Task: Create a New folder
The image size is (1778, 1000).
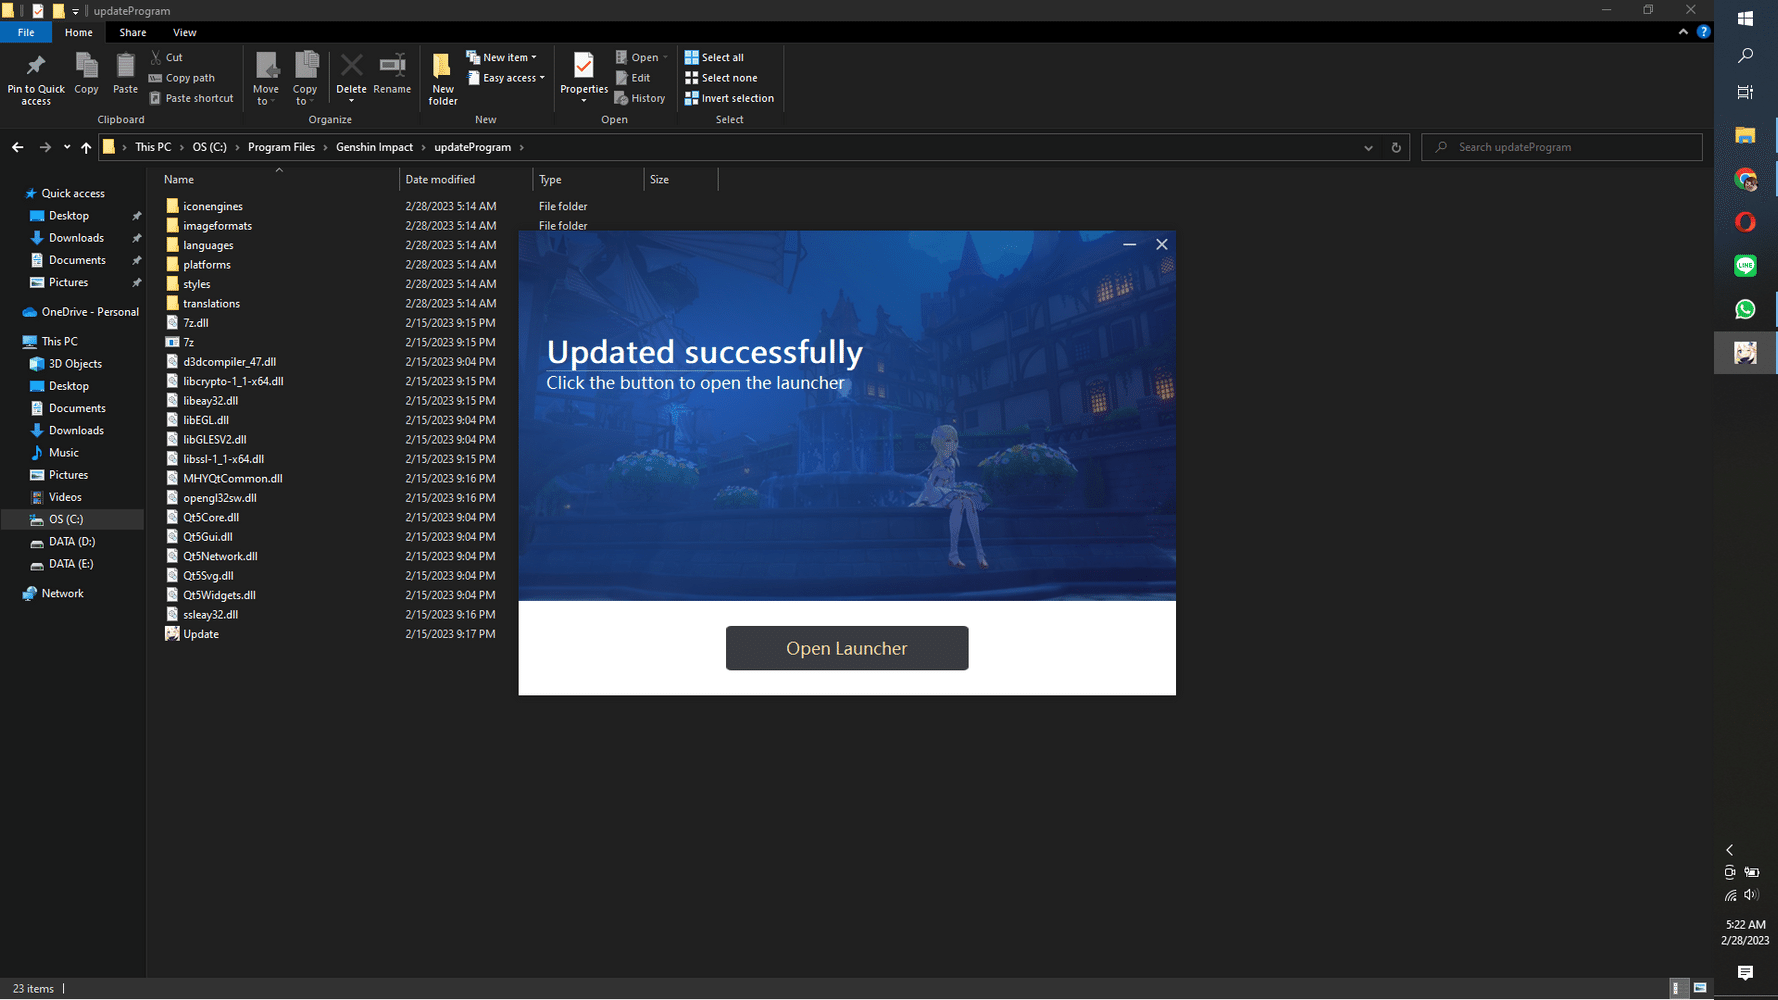Action: tap(442, 79)
